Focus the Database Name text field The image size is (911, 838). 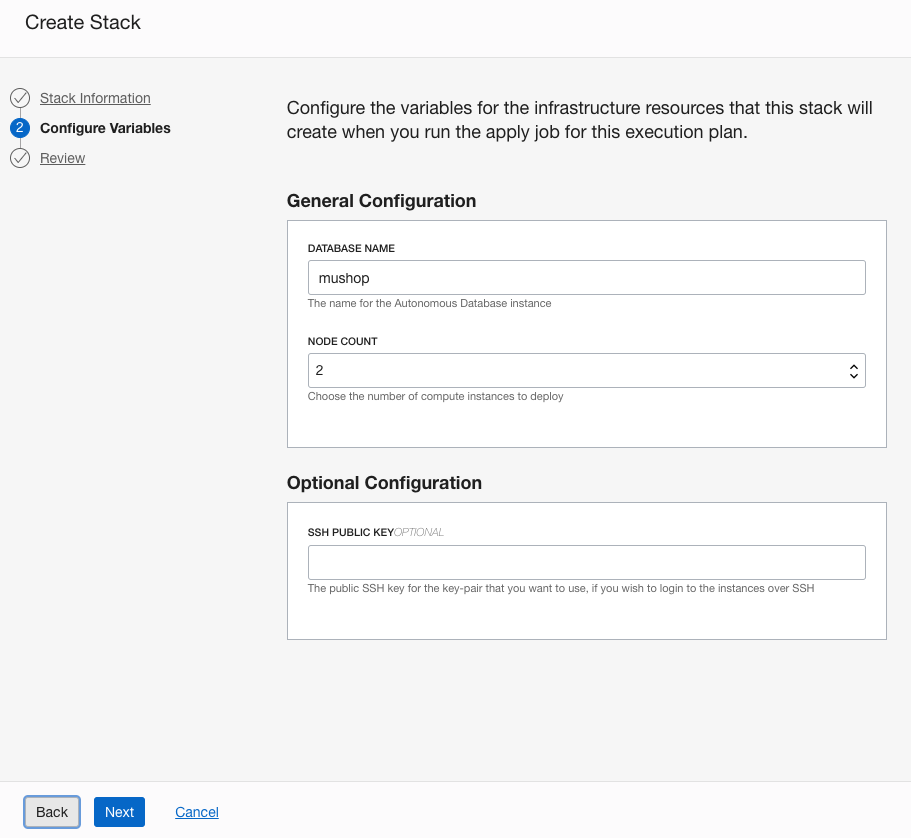click(x=586, y=278)
